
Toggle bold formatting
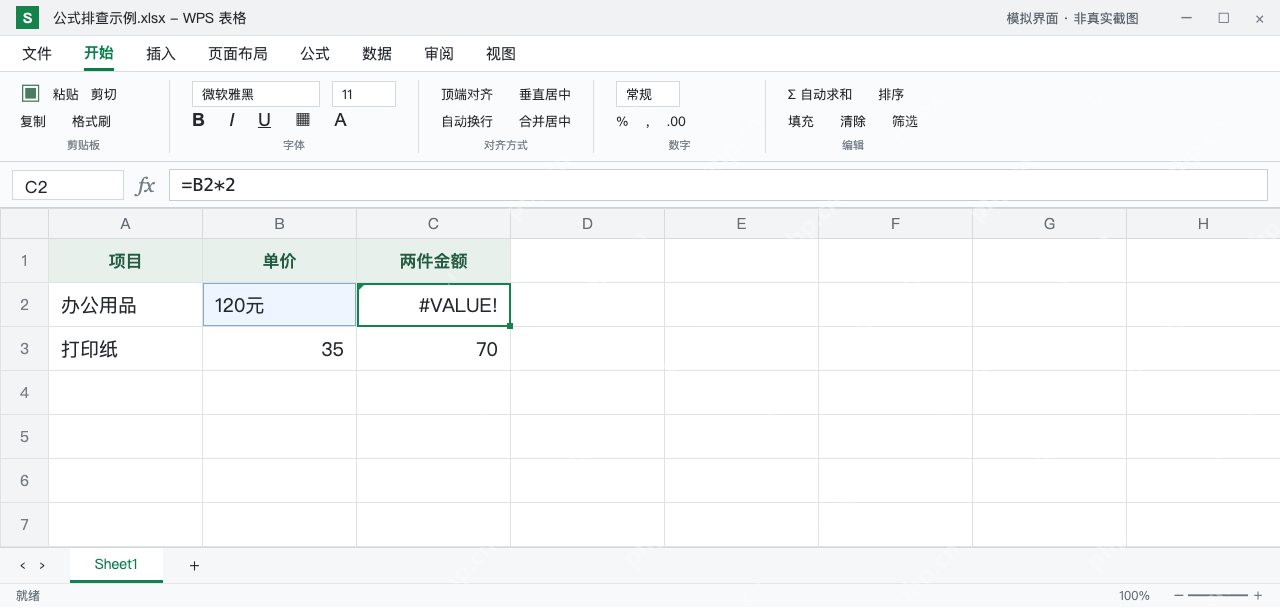coord(198,120)
